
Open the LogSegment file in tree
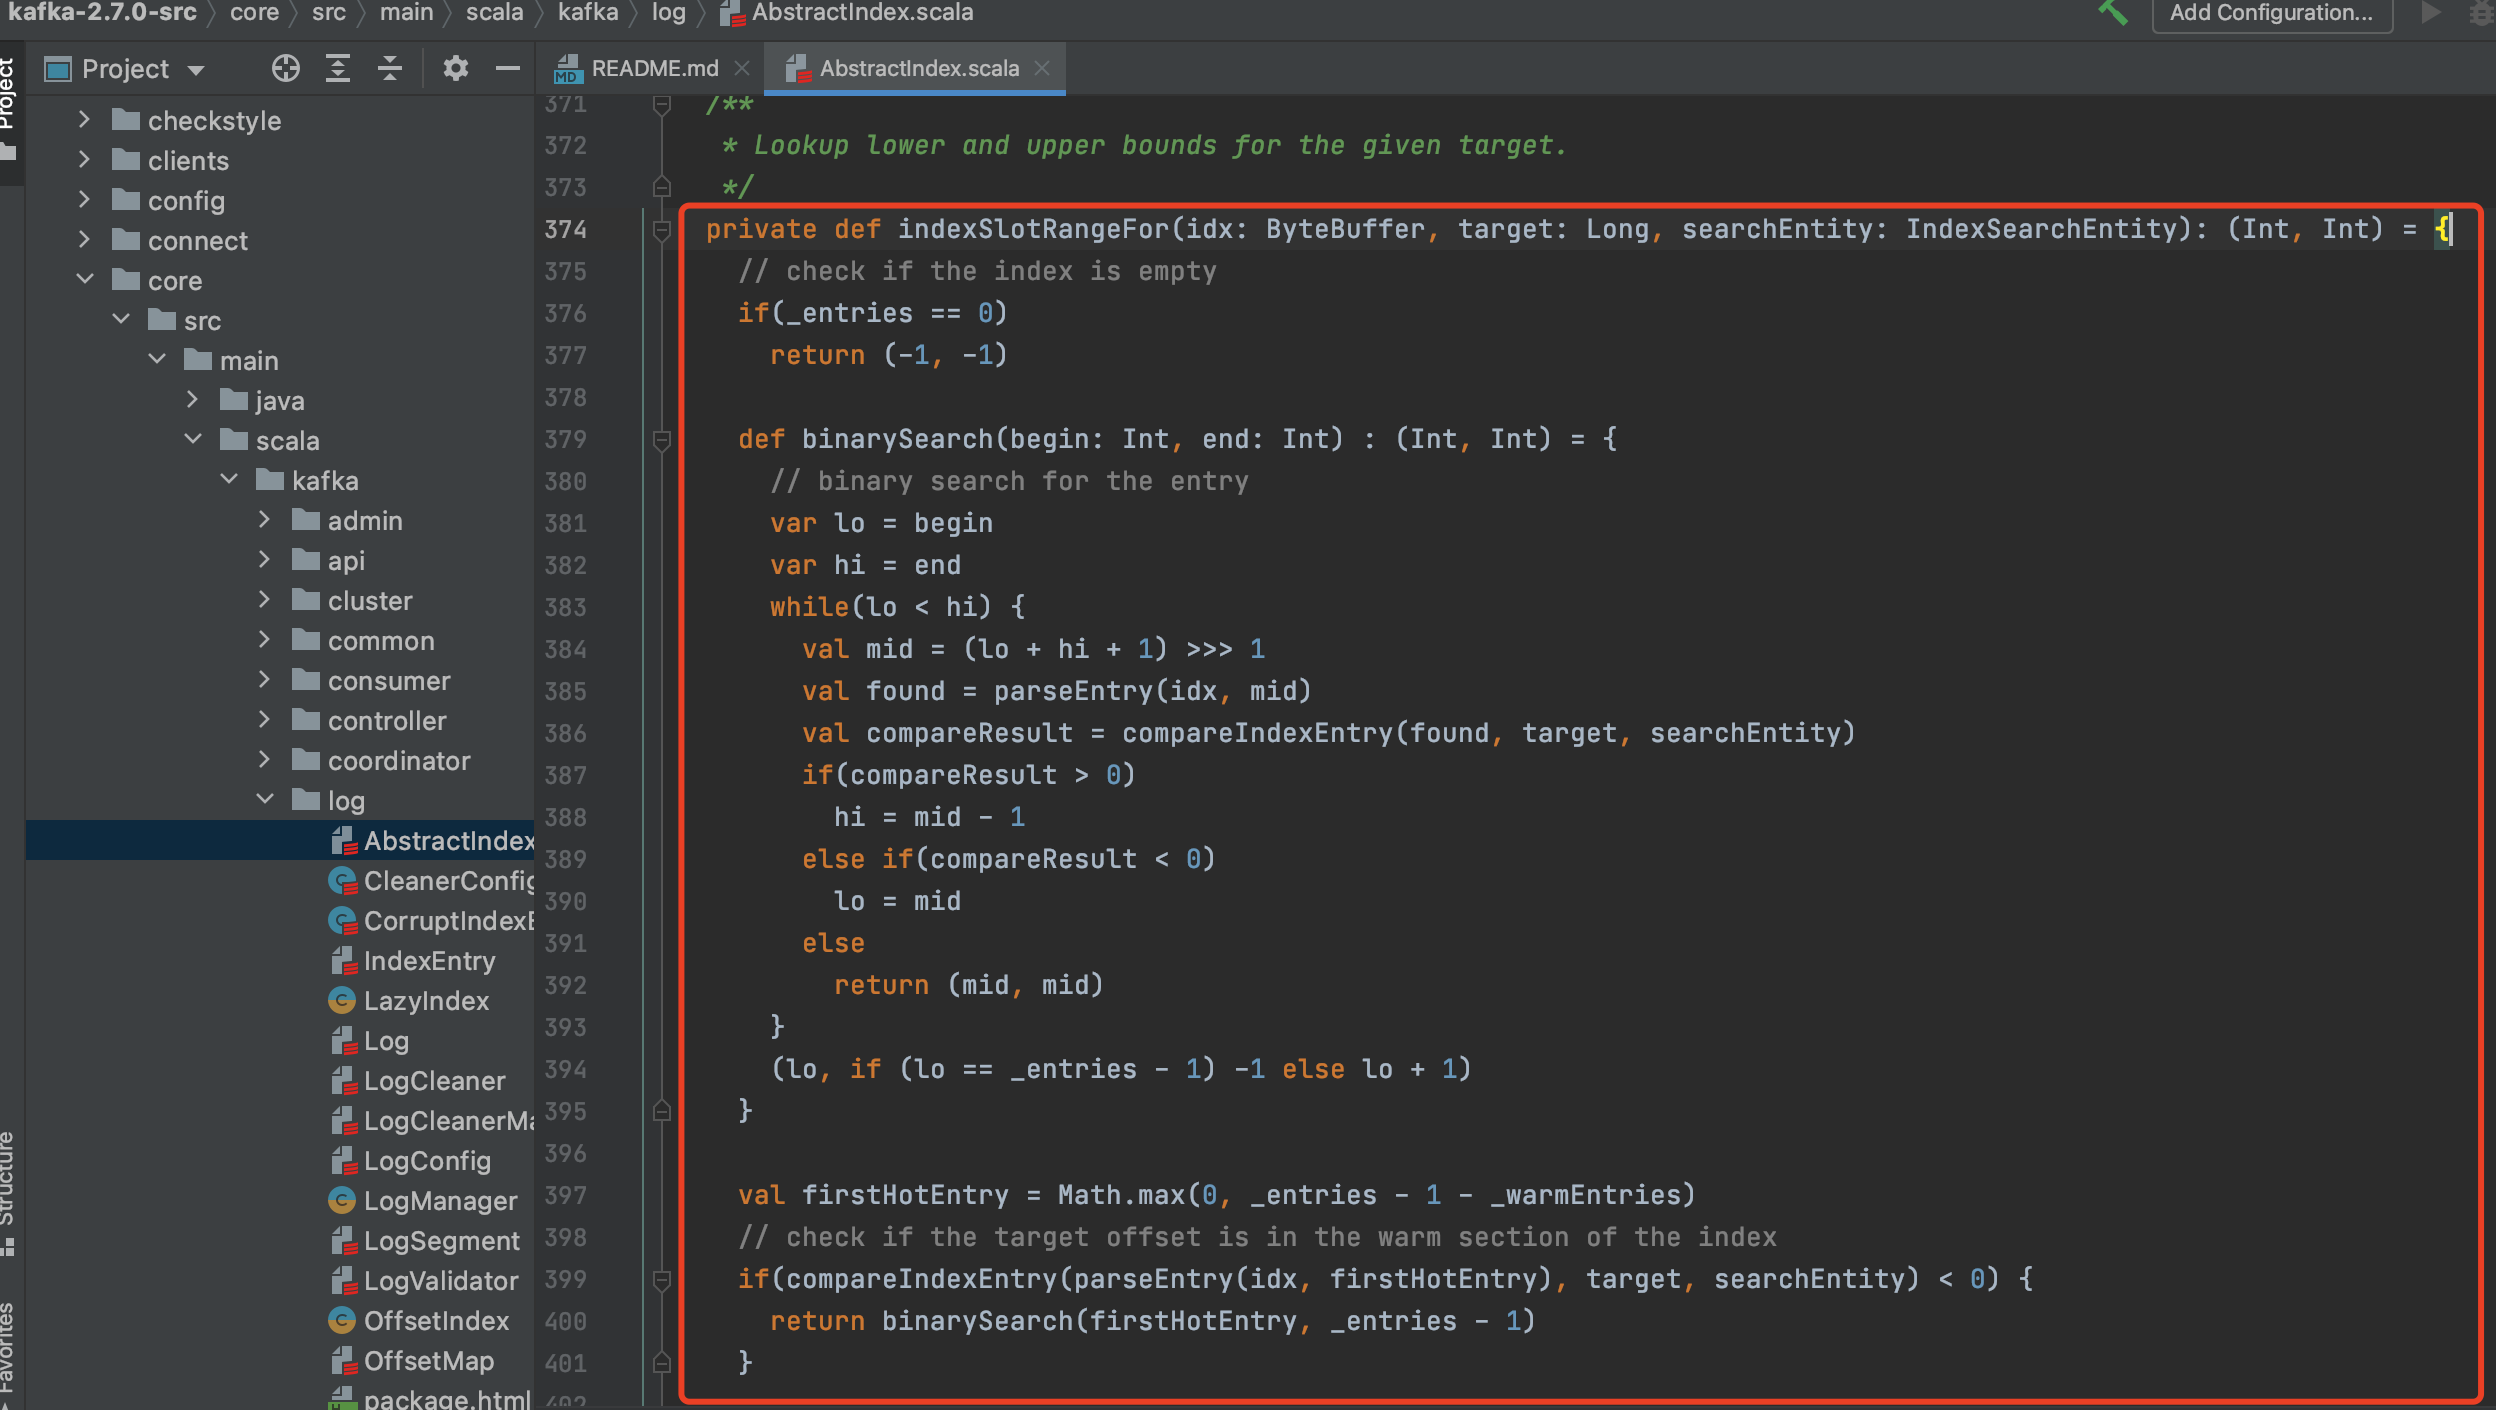[441, 1241]
